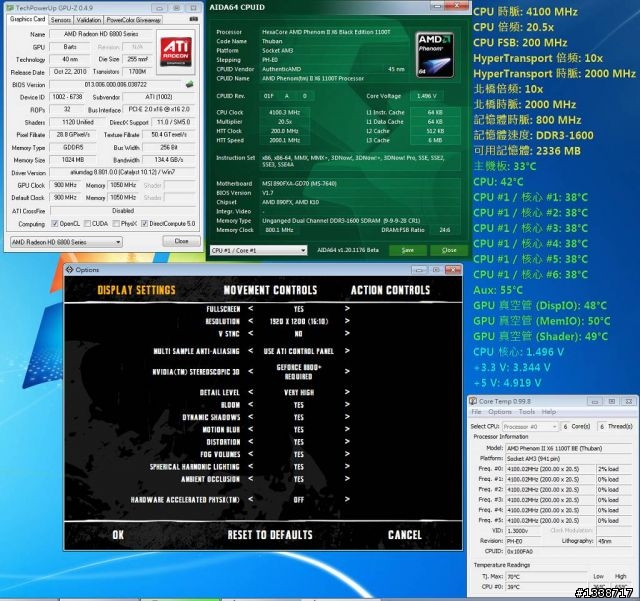The height and width of the screenshot is (601, 640).
Task: Click the Driver Version field in GPU-Z
Action: tap(122, 172)
